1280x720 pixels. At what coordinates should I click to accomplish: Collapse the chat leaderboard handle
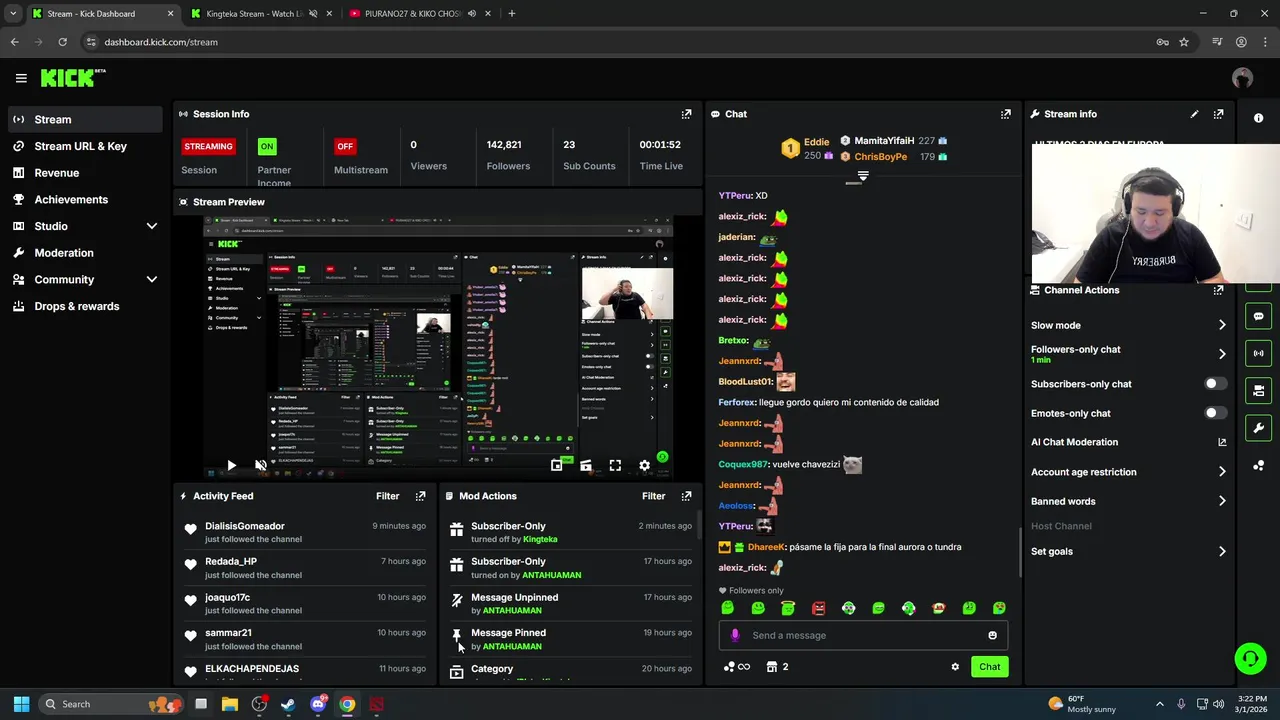pyautogui.click(x=863, y=176)
